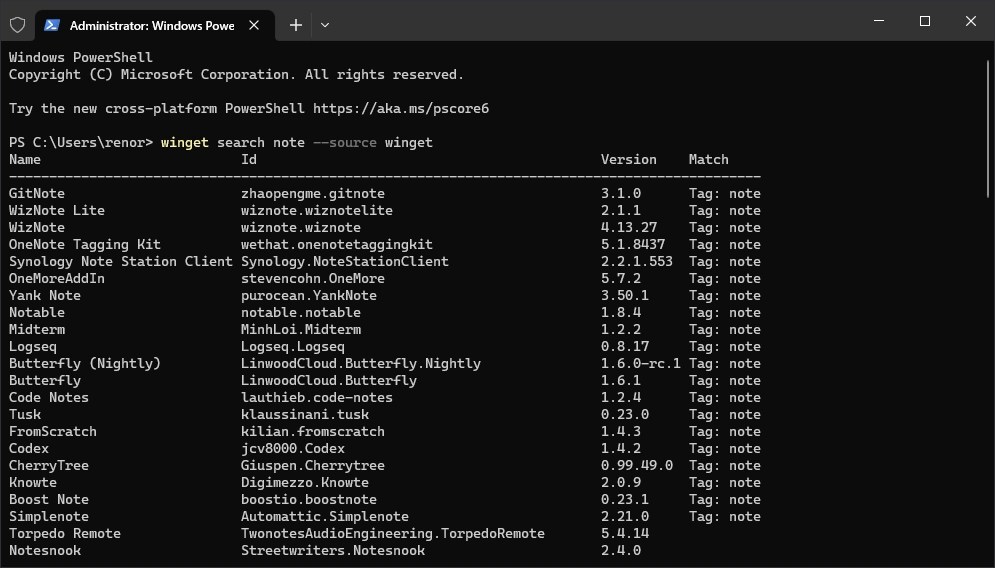Click the 'lauthieb.code-notes' id
This screenshot has height=568, width=995.
pyautogui.click(x=317, y=398)
